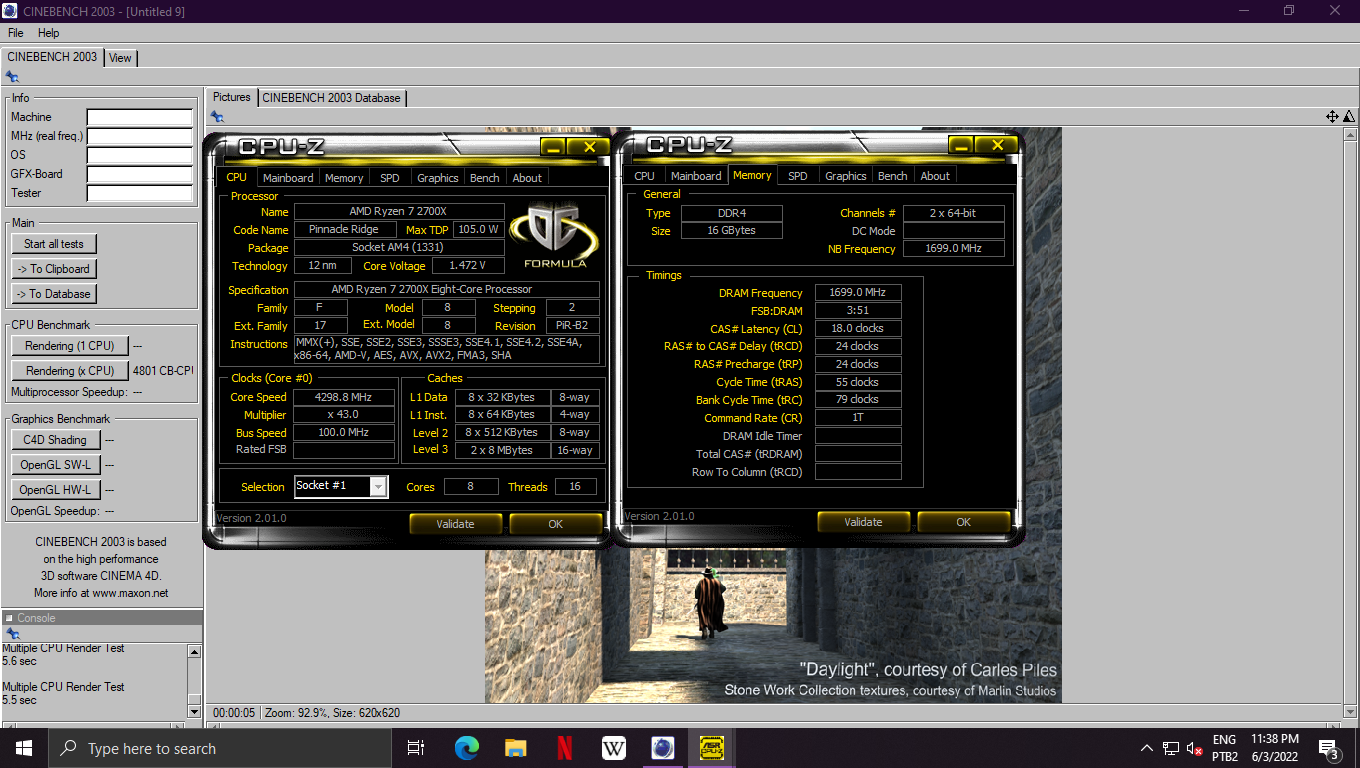Click the pin icon in the Console panel
This screenshot has height=768, width=1360.
12,634
